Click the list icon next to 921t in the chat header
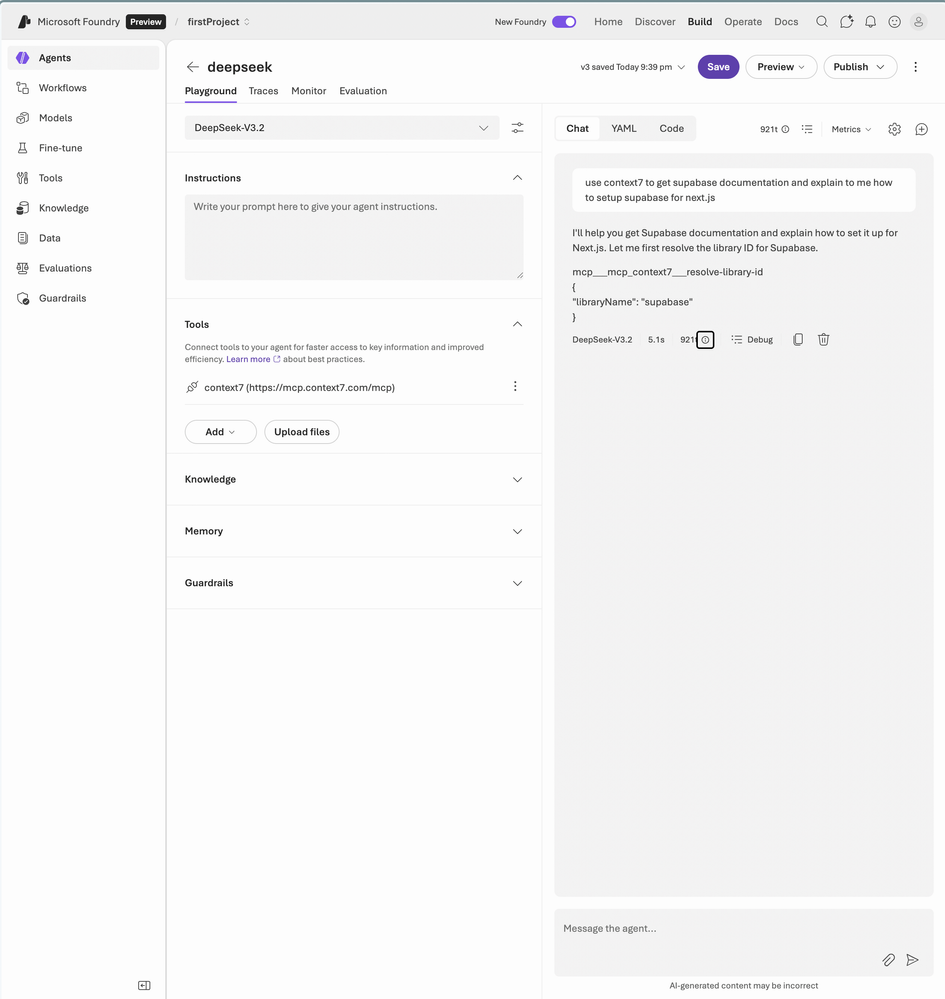 807,129
